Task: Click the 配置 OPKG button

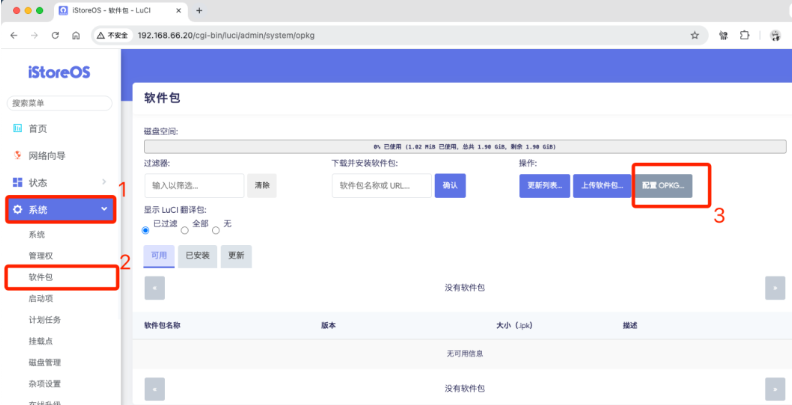Action: [x=662, y=186]
